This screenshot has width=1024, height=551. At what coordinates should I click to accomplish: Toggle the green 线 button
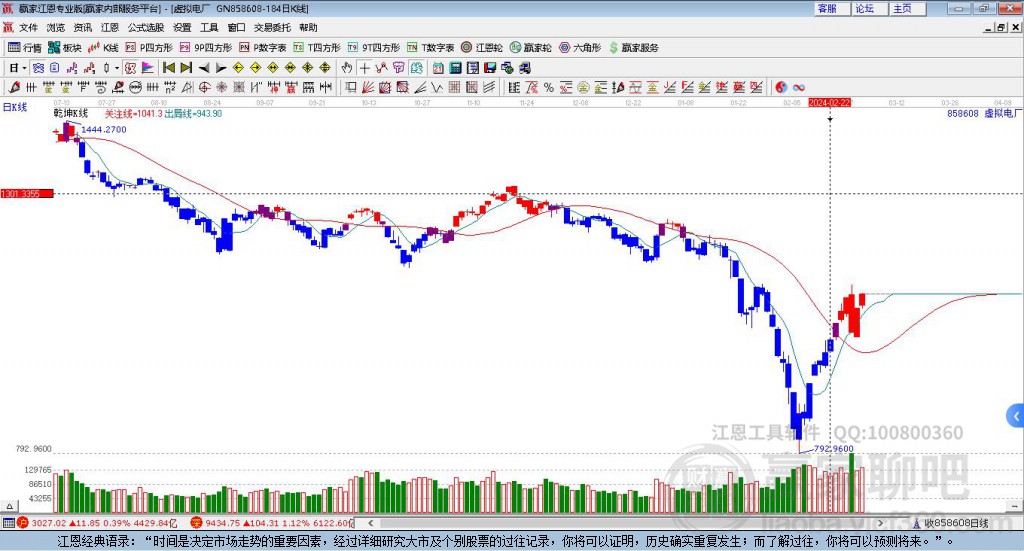416,68
